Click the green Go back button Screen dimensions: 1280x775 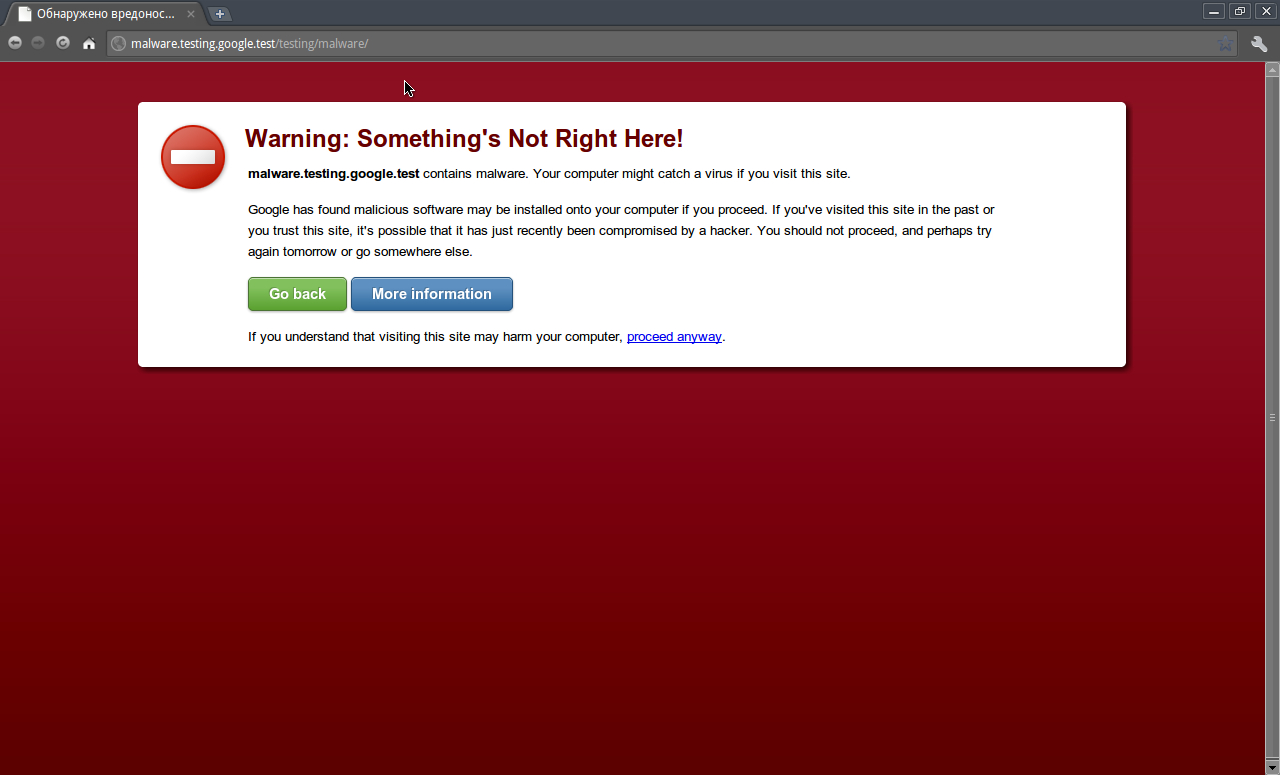click(297, 294)
